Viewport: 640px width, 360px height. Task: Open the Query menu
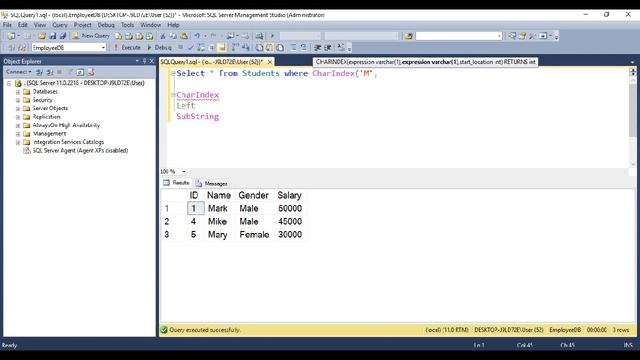coord(60,25)
